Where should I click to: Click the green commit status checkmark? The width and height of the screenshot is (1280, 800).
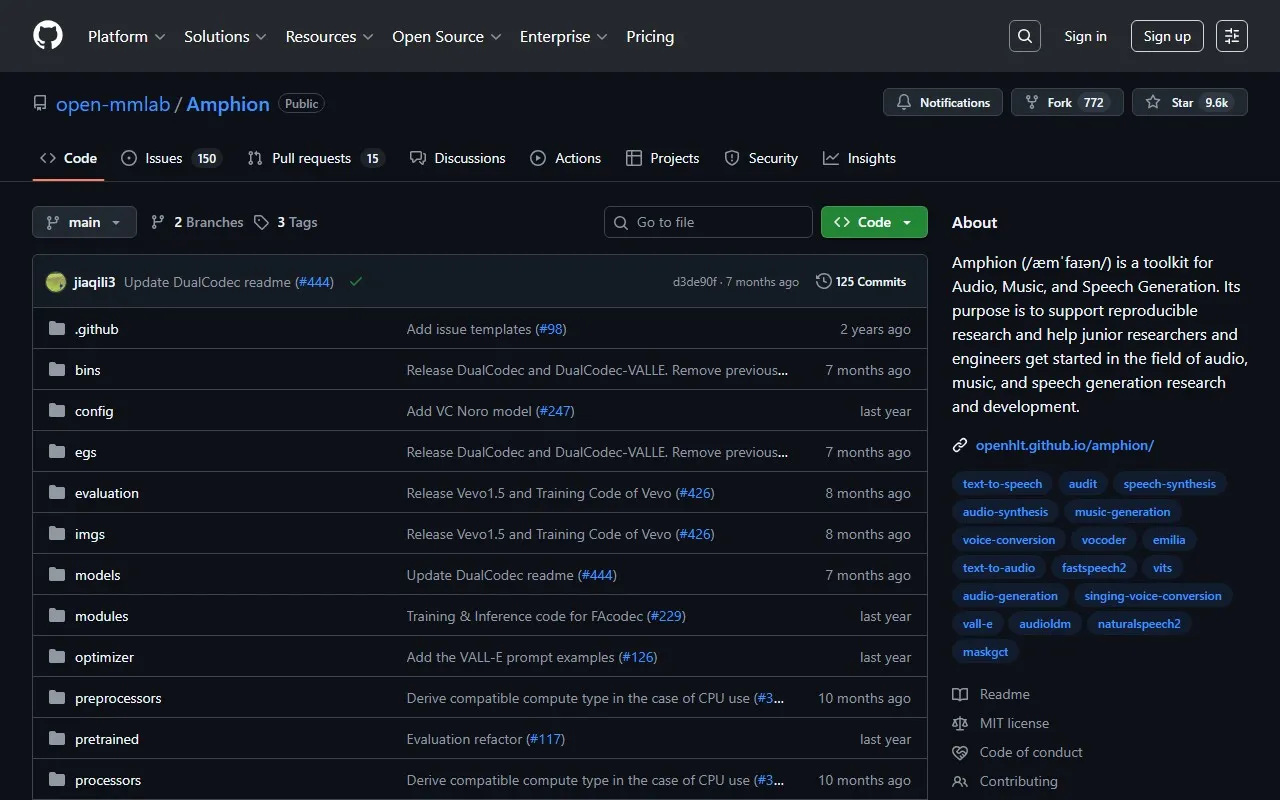coord(356,282)
